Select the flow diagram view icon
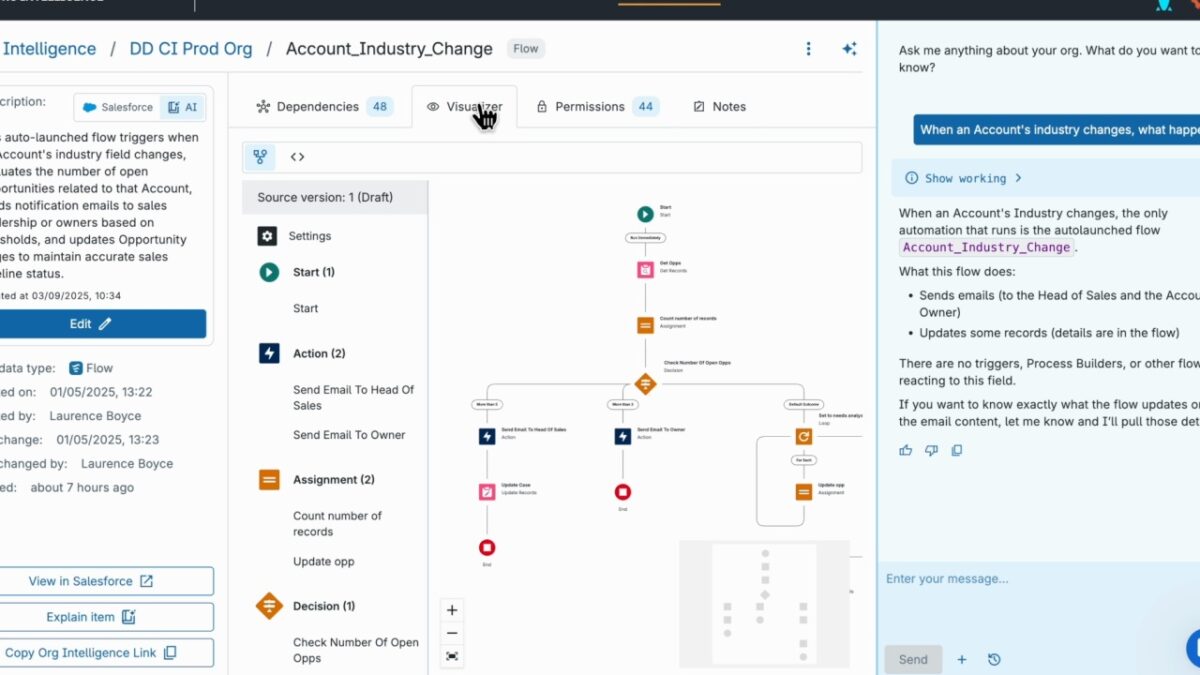 pos(260,157)
